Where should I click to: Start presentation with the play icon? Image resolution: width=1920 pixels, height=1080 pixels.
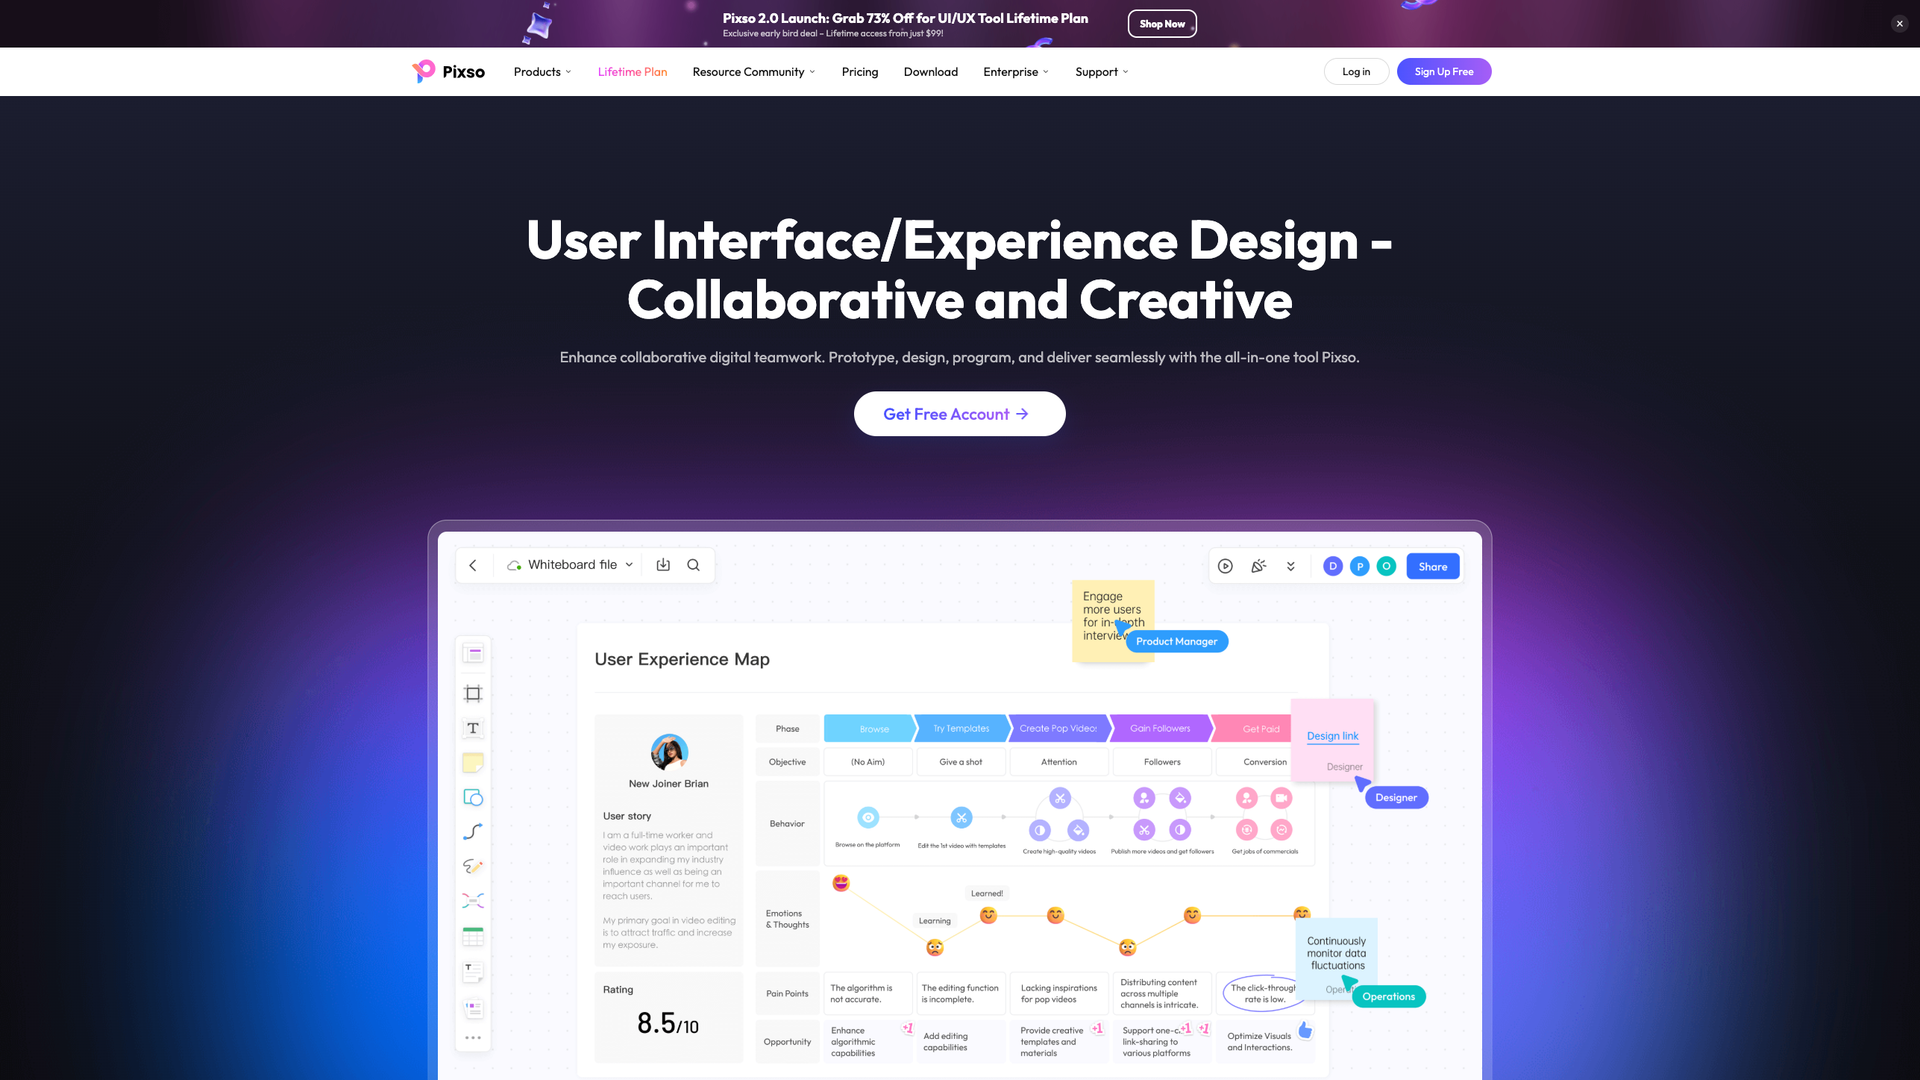[x=1226, y=566]
